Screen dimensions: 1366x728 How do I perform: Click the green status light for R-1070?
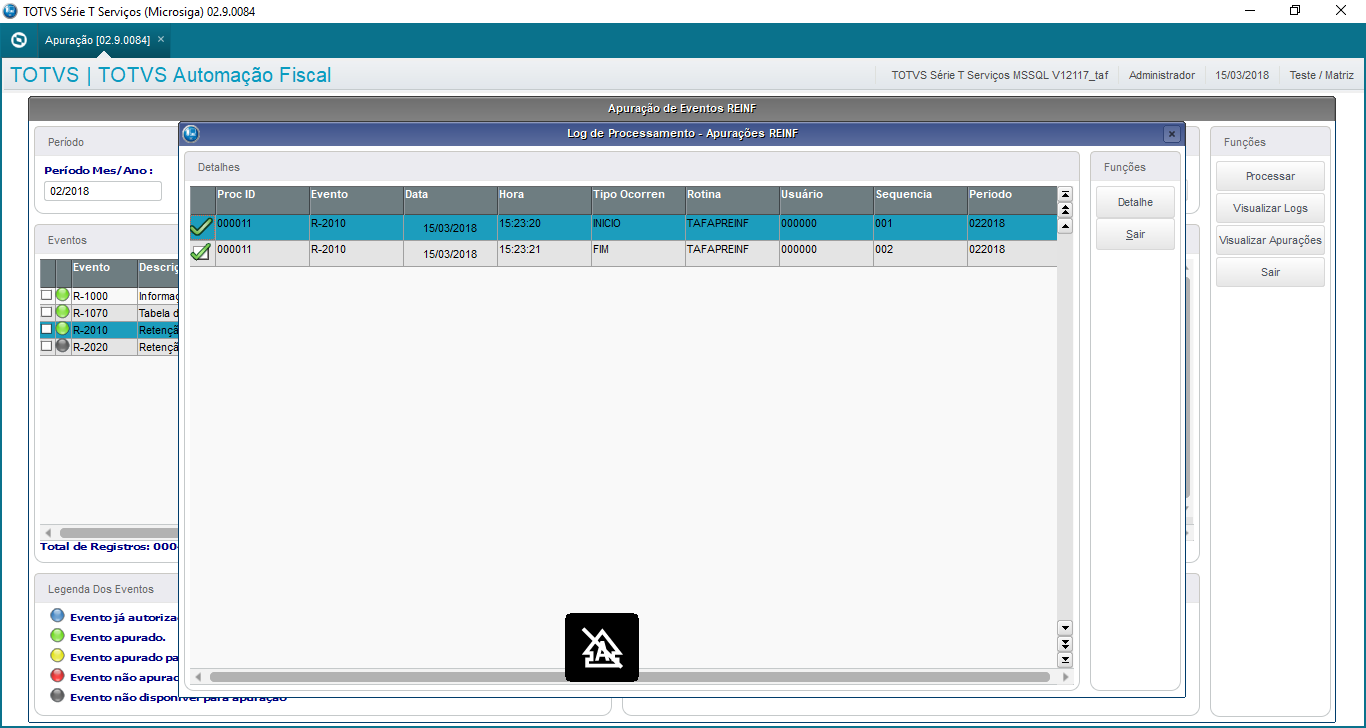[x=62, y=312]
